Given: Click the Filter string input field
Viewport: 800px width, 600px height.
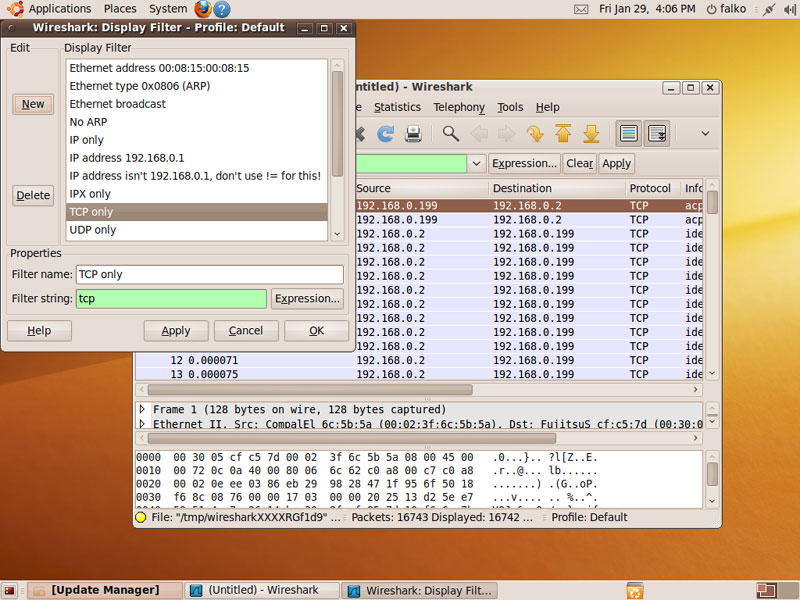Looking at the screenshot, I should tap(171, 299).
